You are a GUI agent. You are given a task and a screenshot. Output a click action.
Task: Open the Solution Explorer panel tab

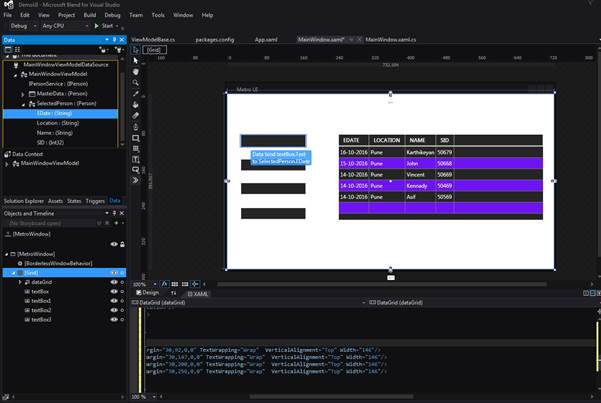pyautogui.click(x=23, y=201)
